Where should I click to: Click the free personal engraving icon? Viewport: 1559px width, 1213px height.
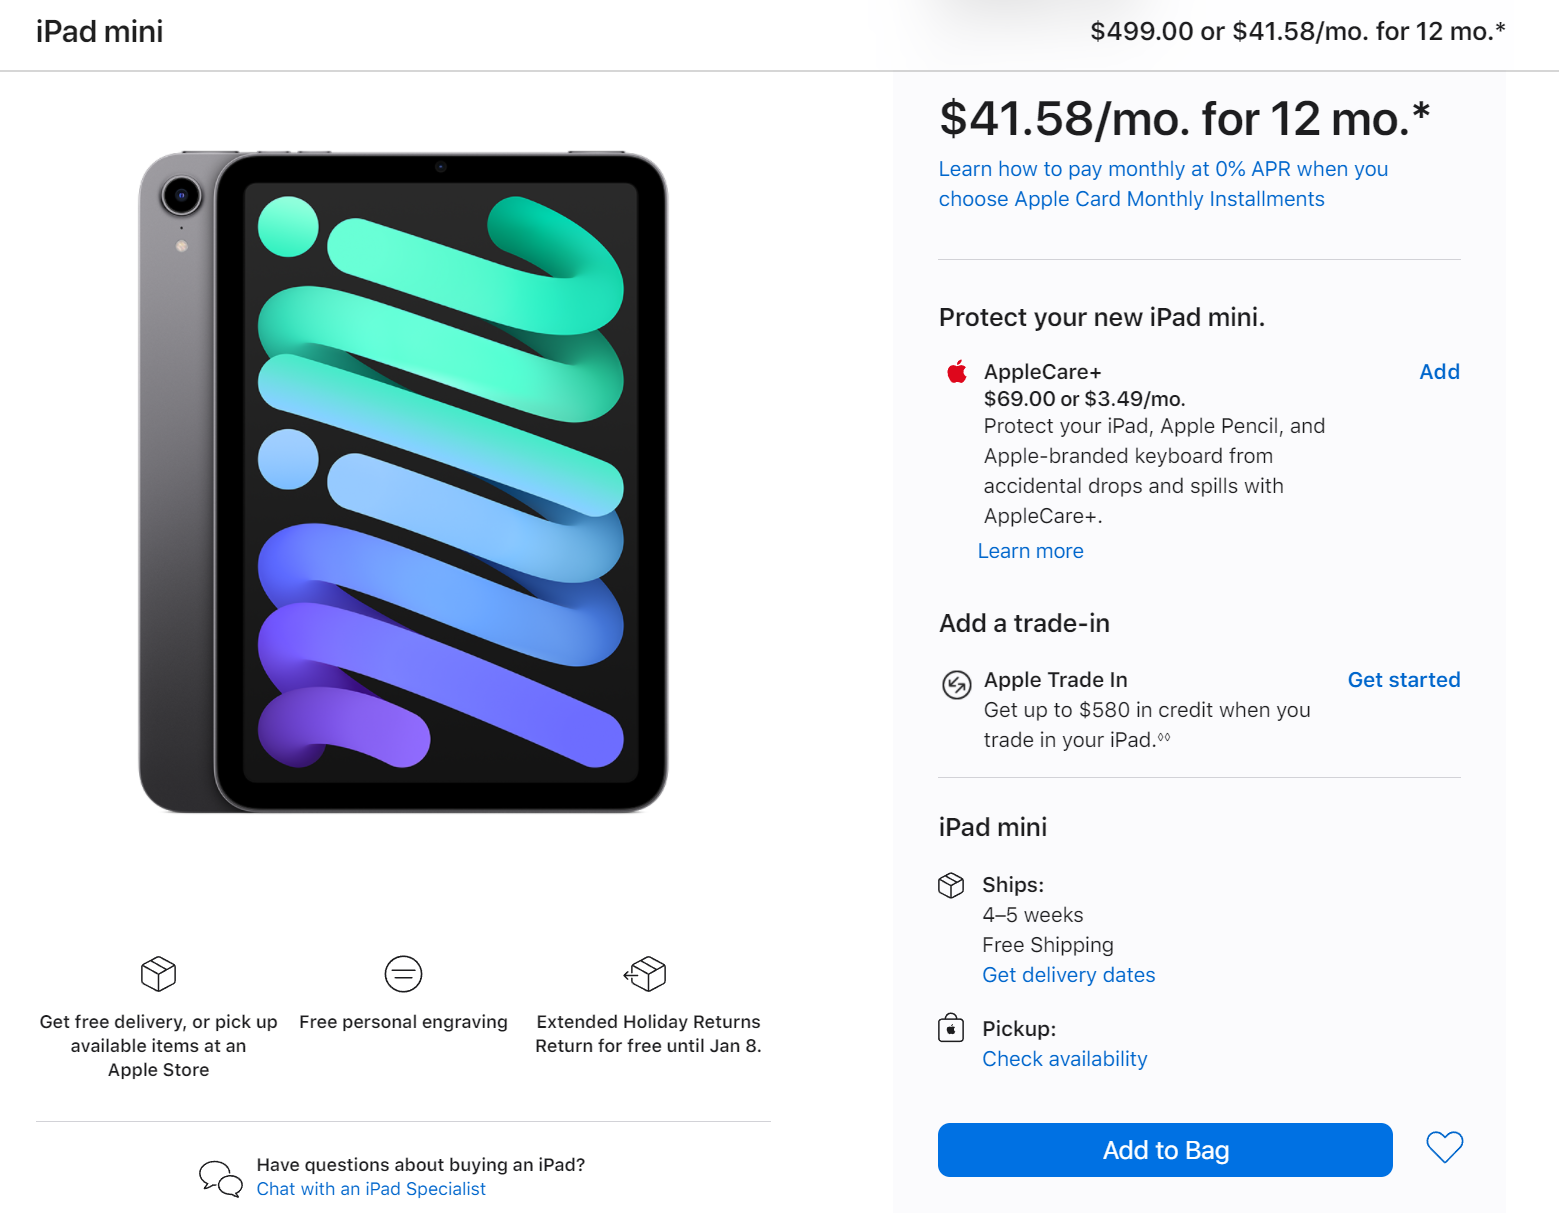403,973
